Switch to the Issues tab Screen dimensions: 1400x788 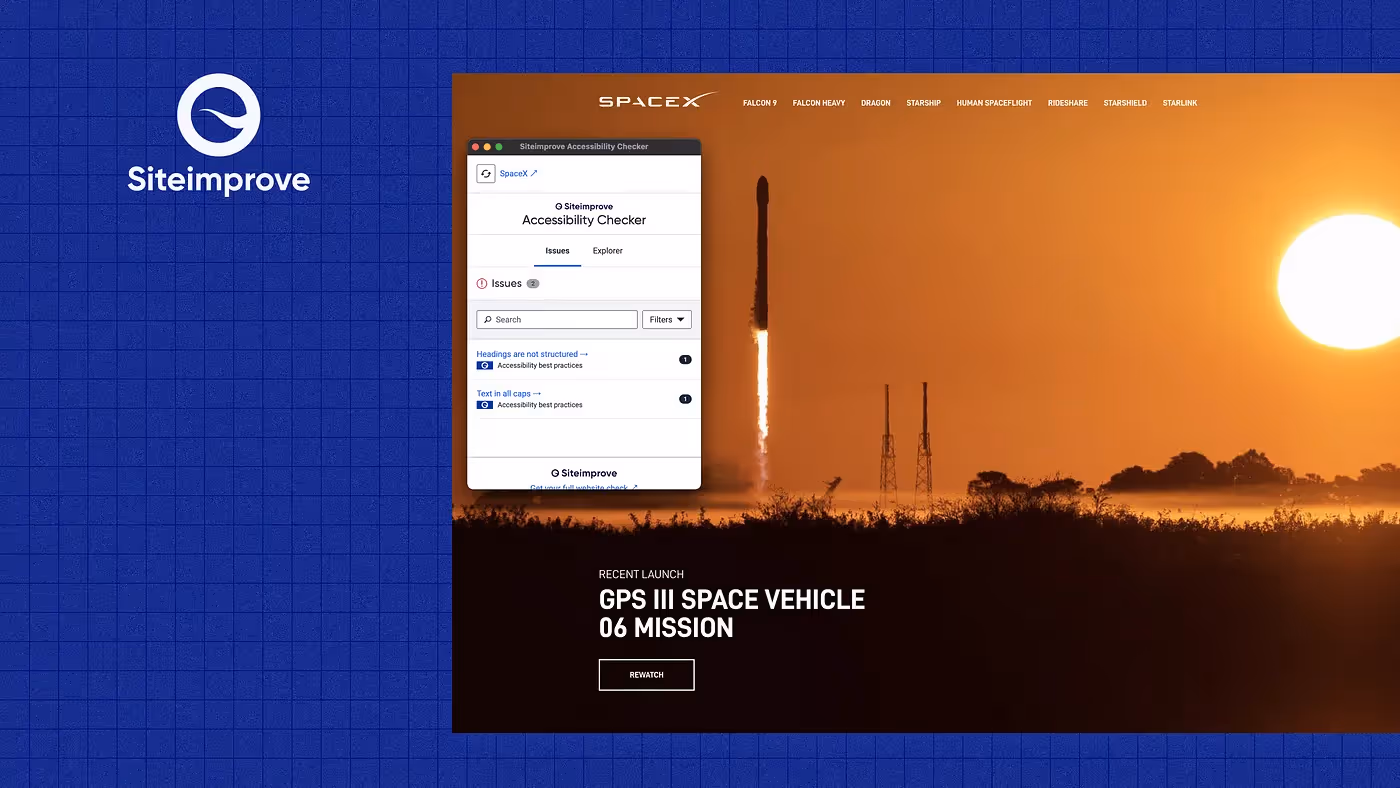click(x=557, y=251)
